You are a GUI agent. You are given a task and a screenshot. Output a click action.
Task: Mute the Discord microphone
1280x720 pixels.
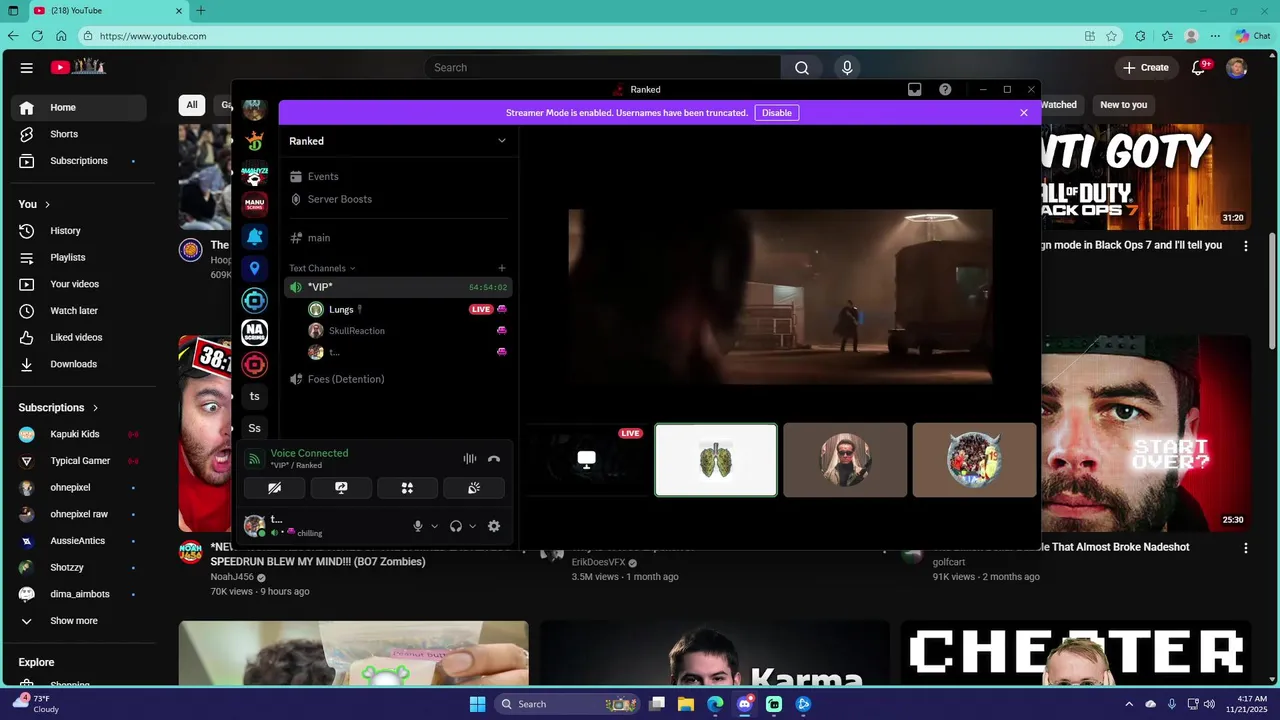click(x=419, y=526)
